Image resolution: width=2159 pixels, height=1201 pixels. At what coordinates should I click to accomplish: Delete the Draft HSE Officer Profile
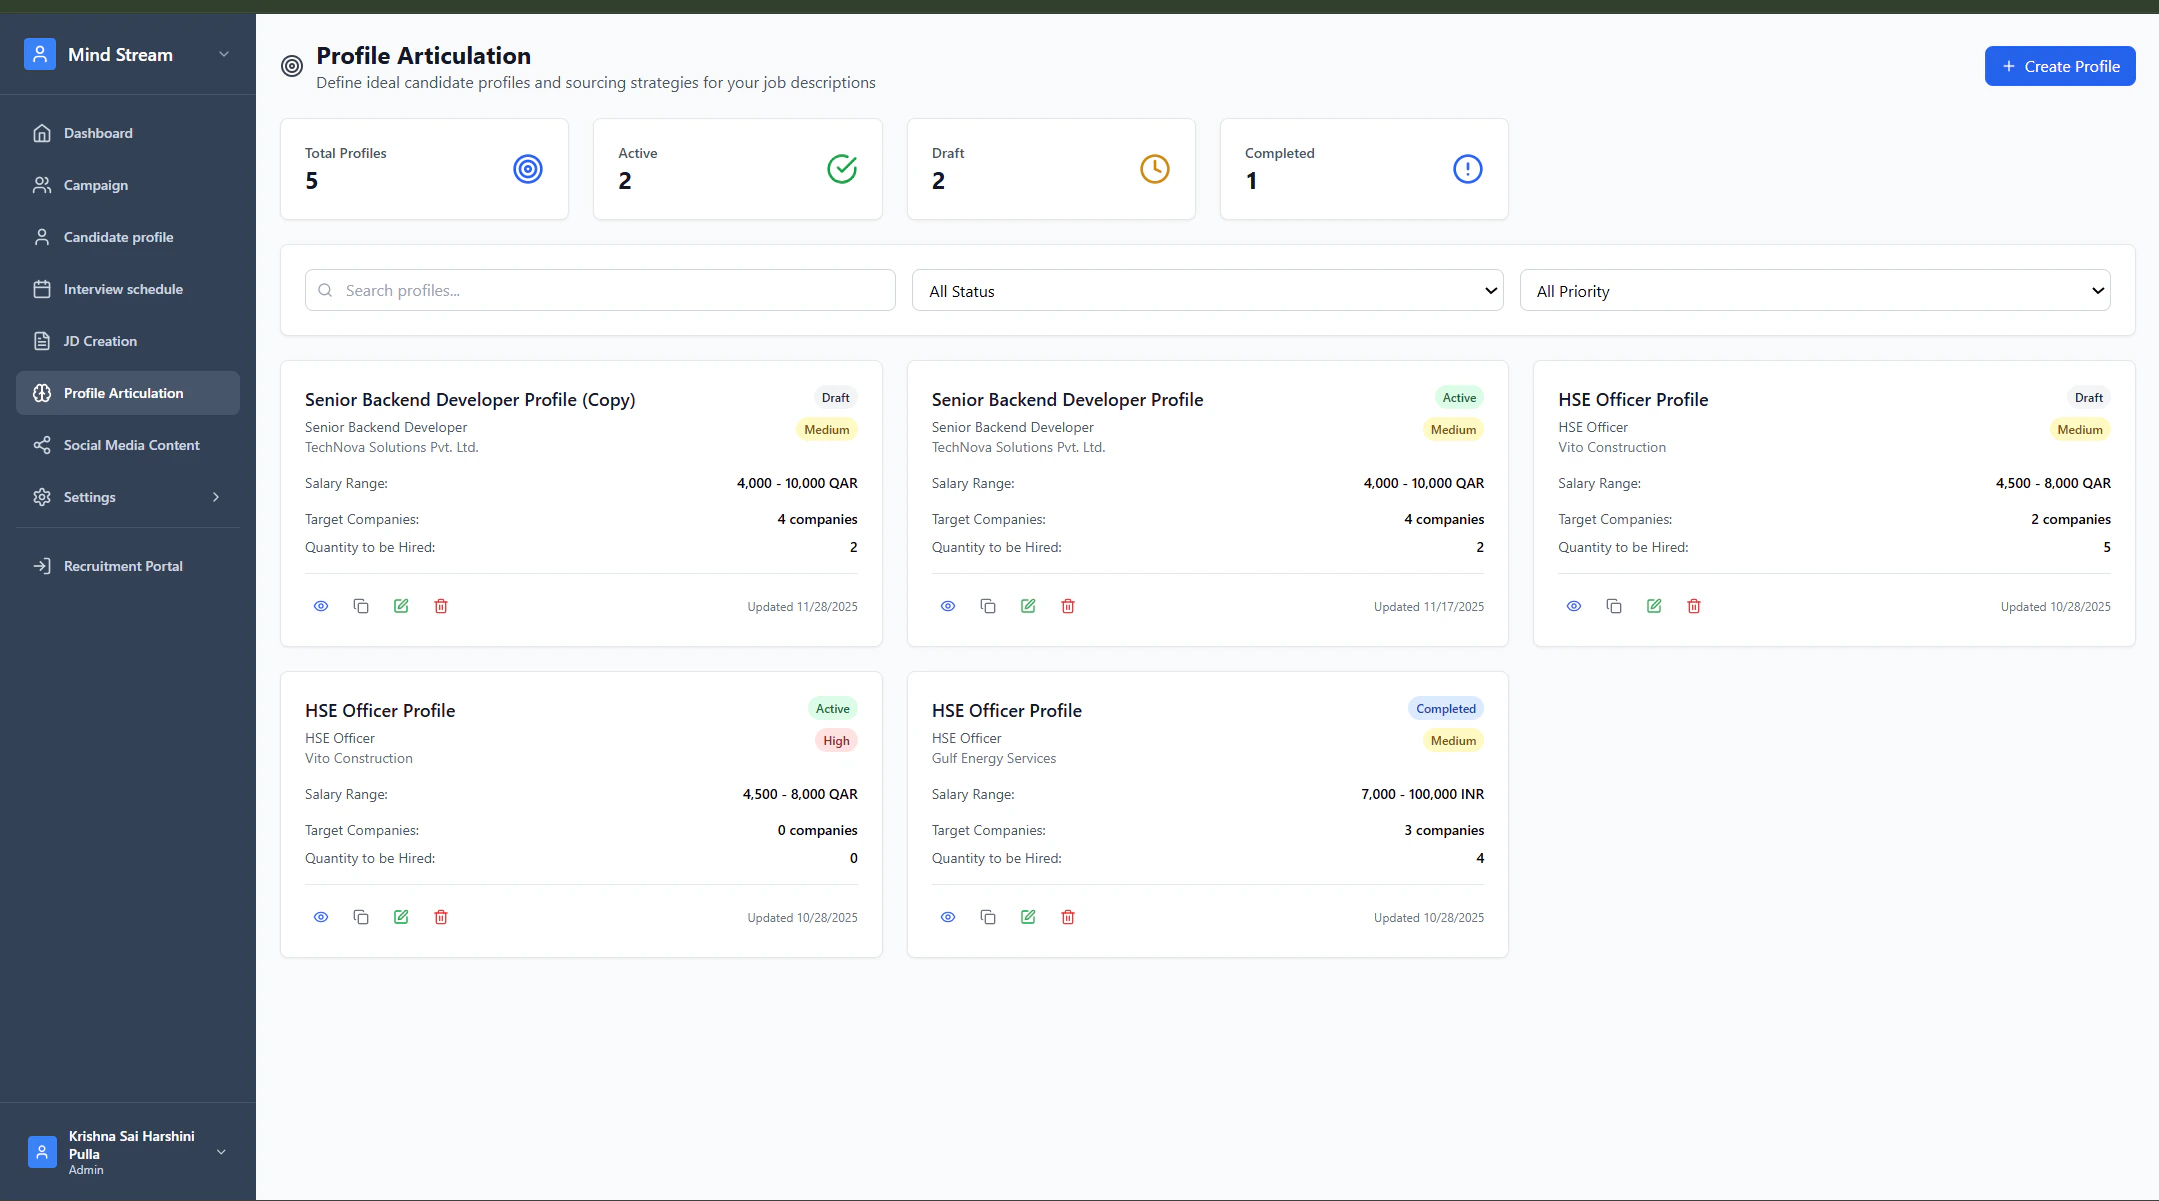tap(1694, 606)
